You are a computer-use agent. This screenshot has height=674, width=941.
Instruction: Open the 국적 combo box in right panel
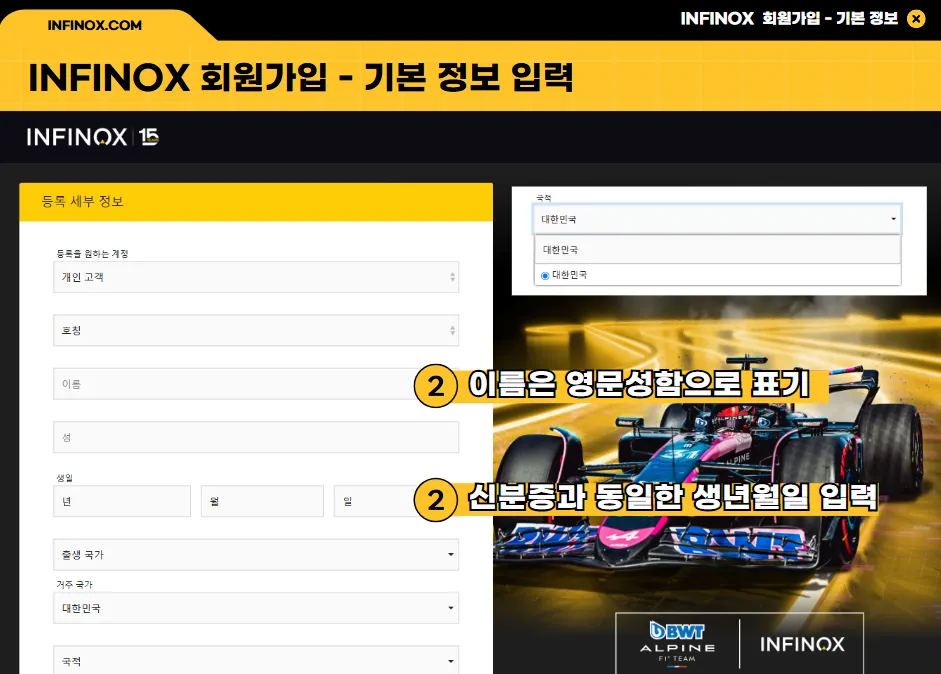(x=717, y=219)
